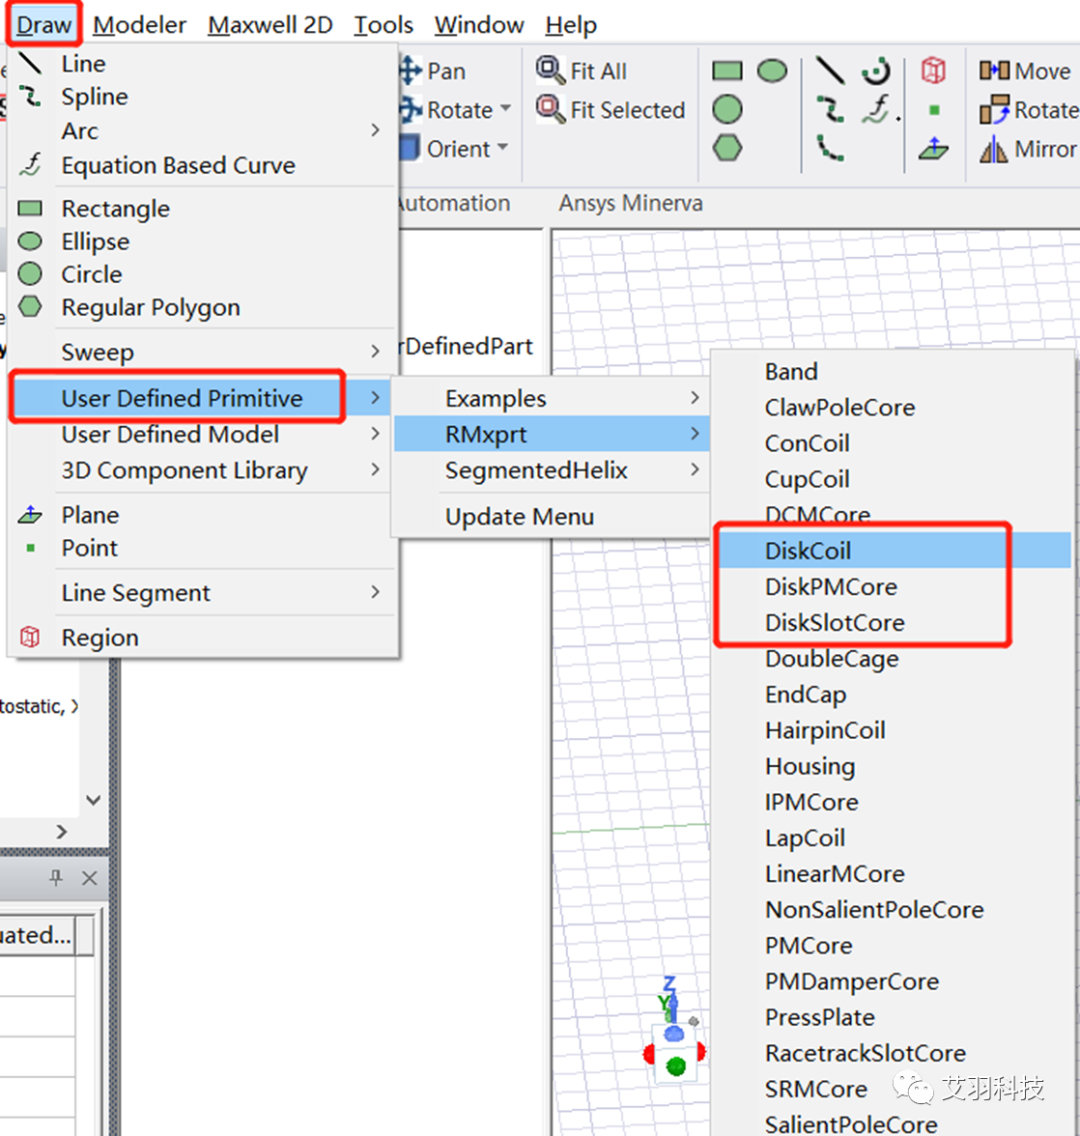Open the Draw menu

[43, 25]
